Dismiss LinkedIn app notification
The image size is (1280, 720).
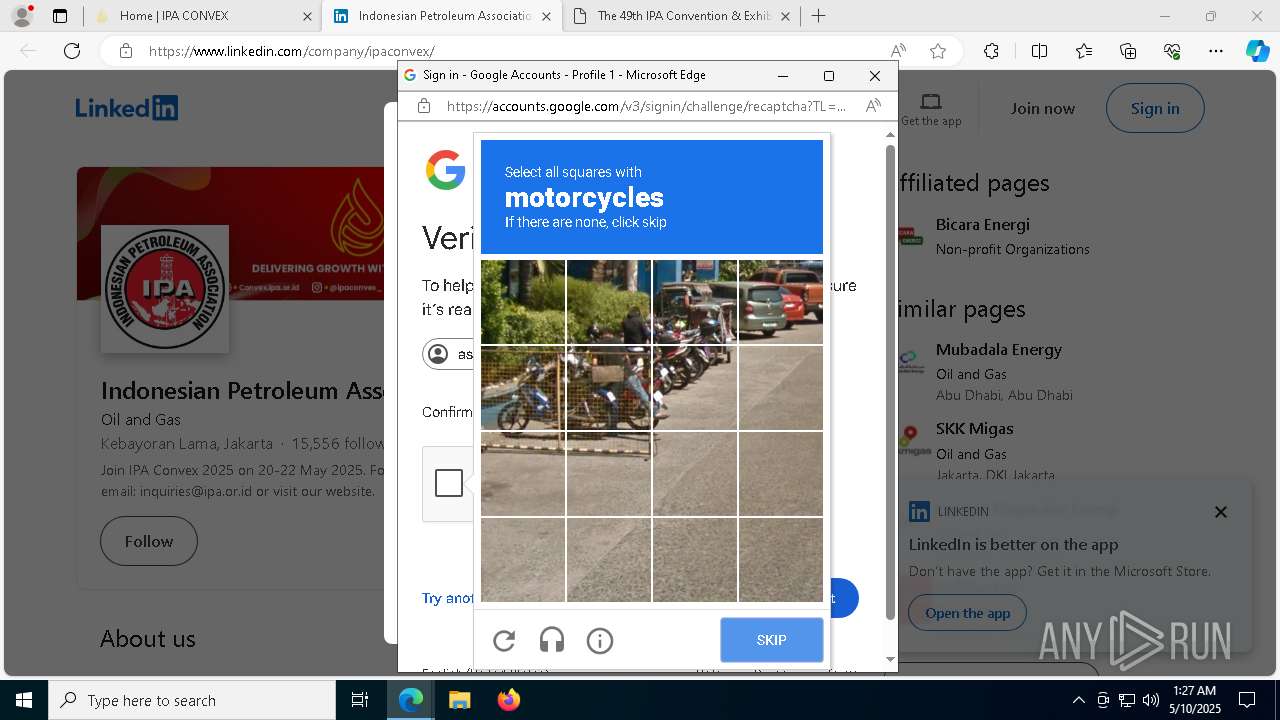click(x=1220, y=512)
